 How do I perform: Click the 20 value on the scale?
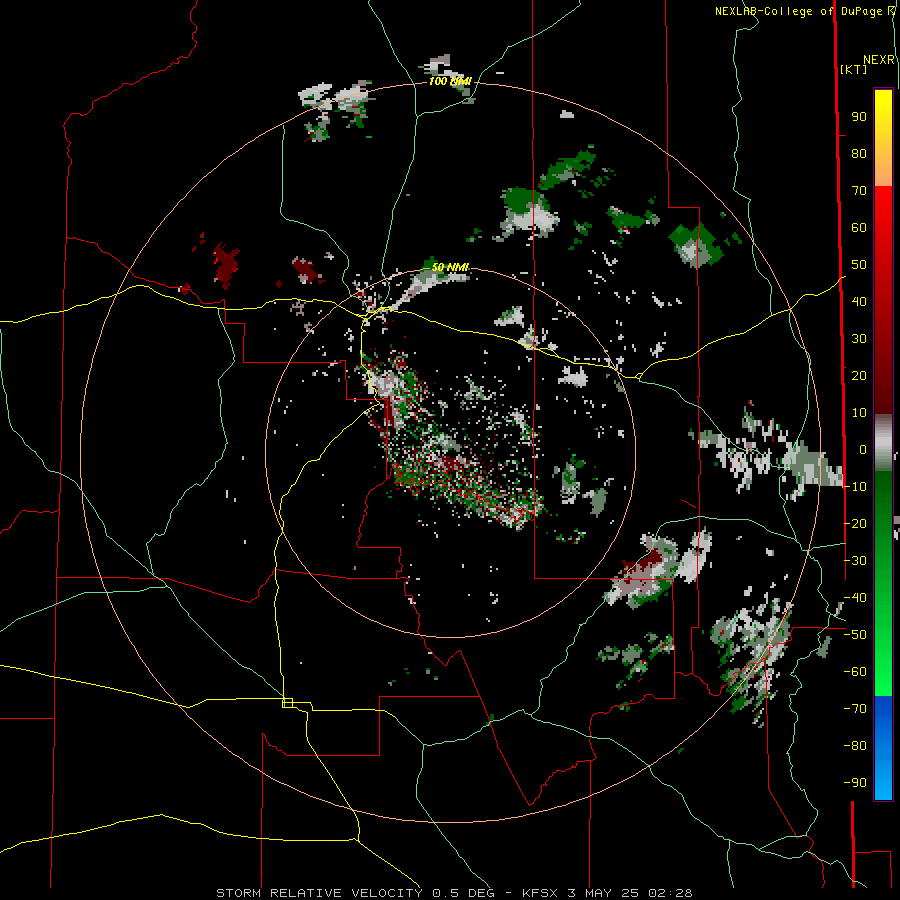click(x=859, y=376)
